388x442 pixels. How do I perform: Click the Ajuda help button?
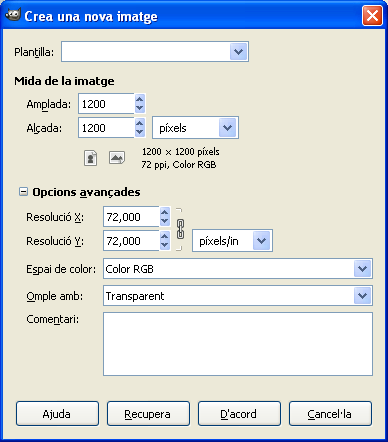57,414
